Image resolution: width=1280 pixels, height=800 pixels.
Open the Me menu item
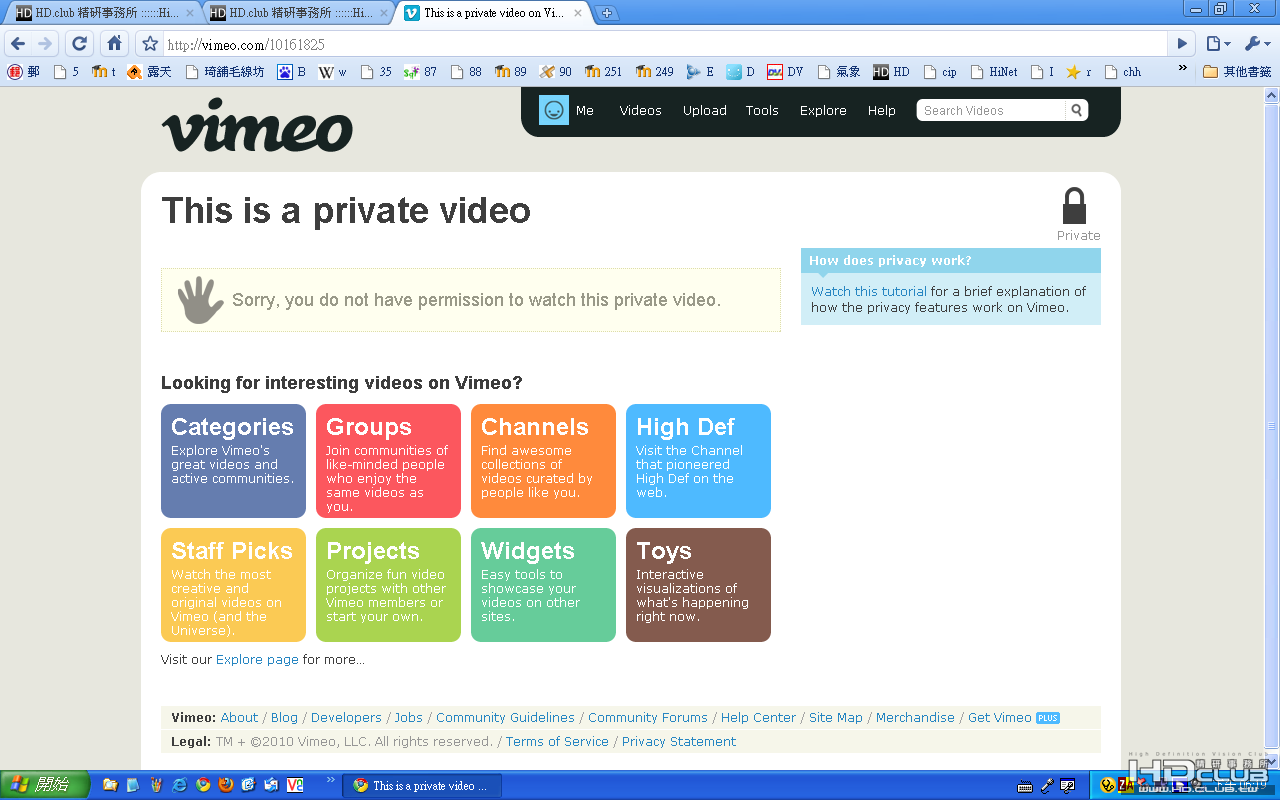(585, 111)
